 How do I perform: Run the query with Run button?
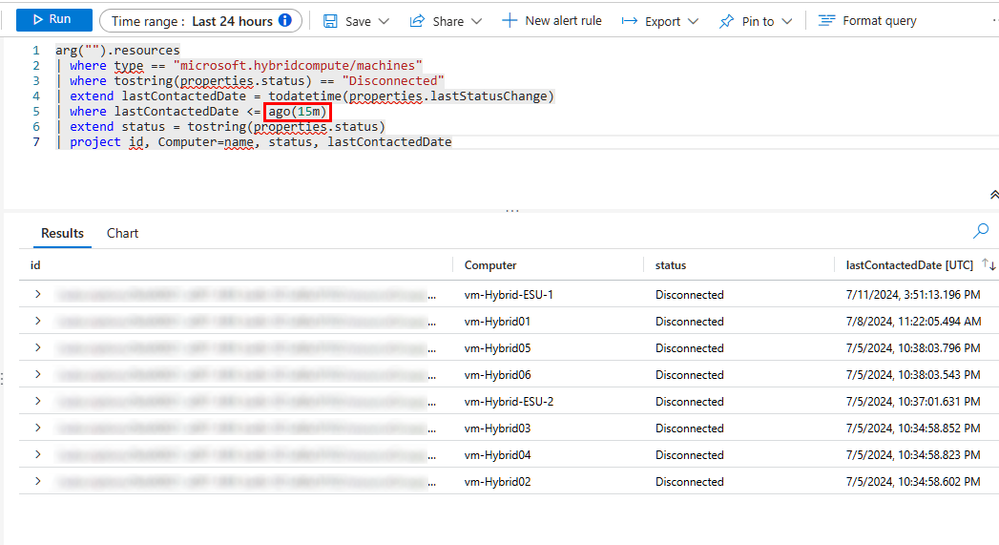pos(54,20)
